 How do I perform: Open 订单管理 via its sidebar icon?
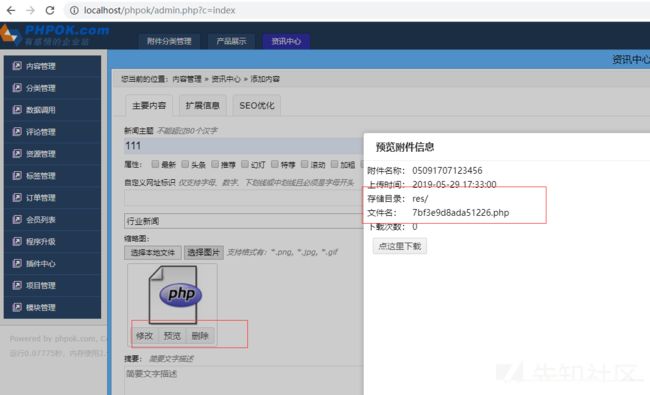[17, 197]
